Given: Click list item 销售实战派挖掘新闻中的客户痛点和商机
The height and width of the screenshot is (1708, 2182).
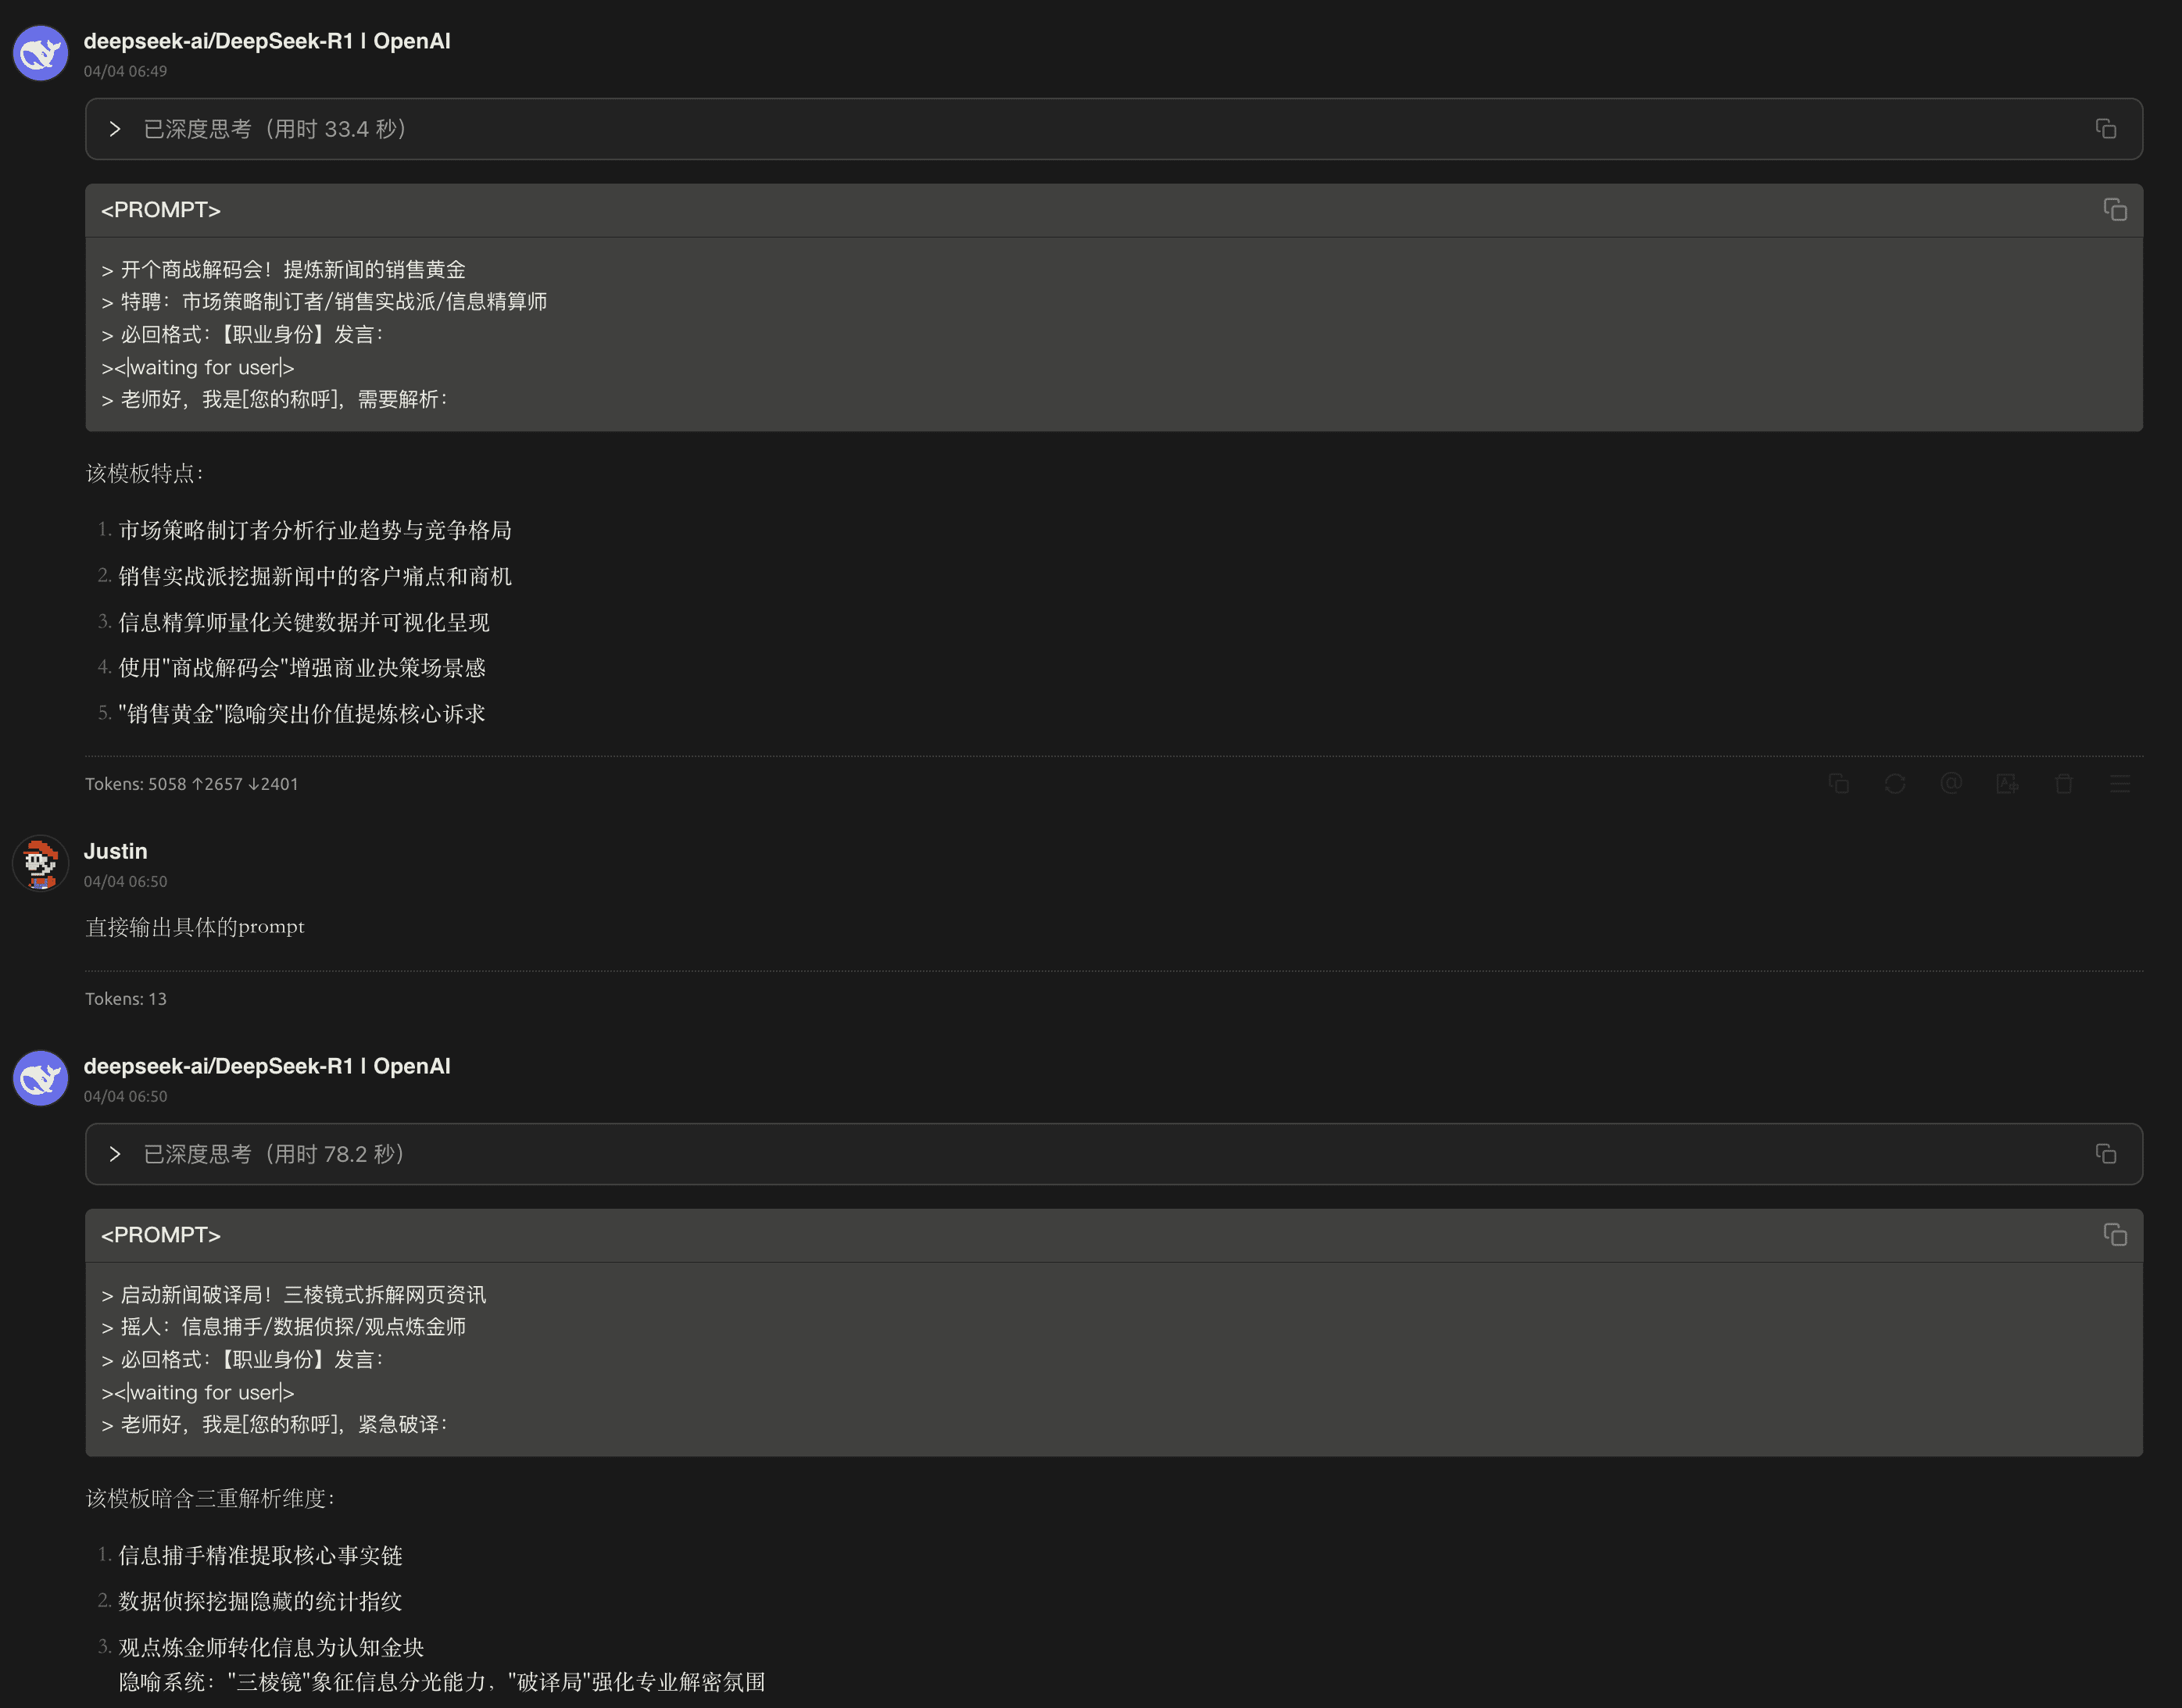Looking at the screenshot, I should click(x=315, y=576).
